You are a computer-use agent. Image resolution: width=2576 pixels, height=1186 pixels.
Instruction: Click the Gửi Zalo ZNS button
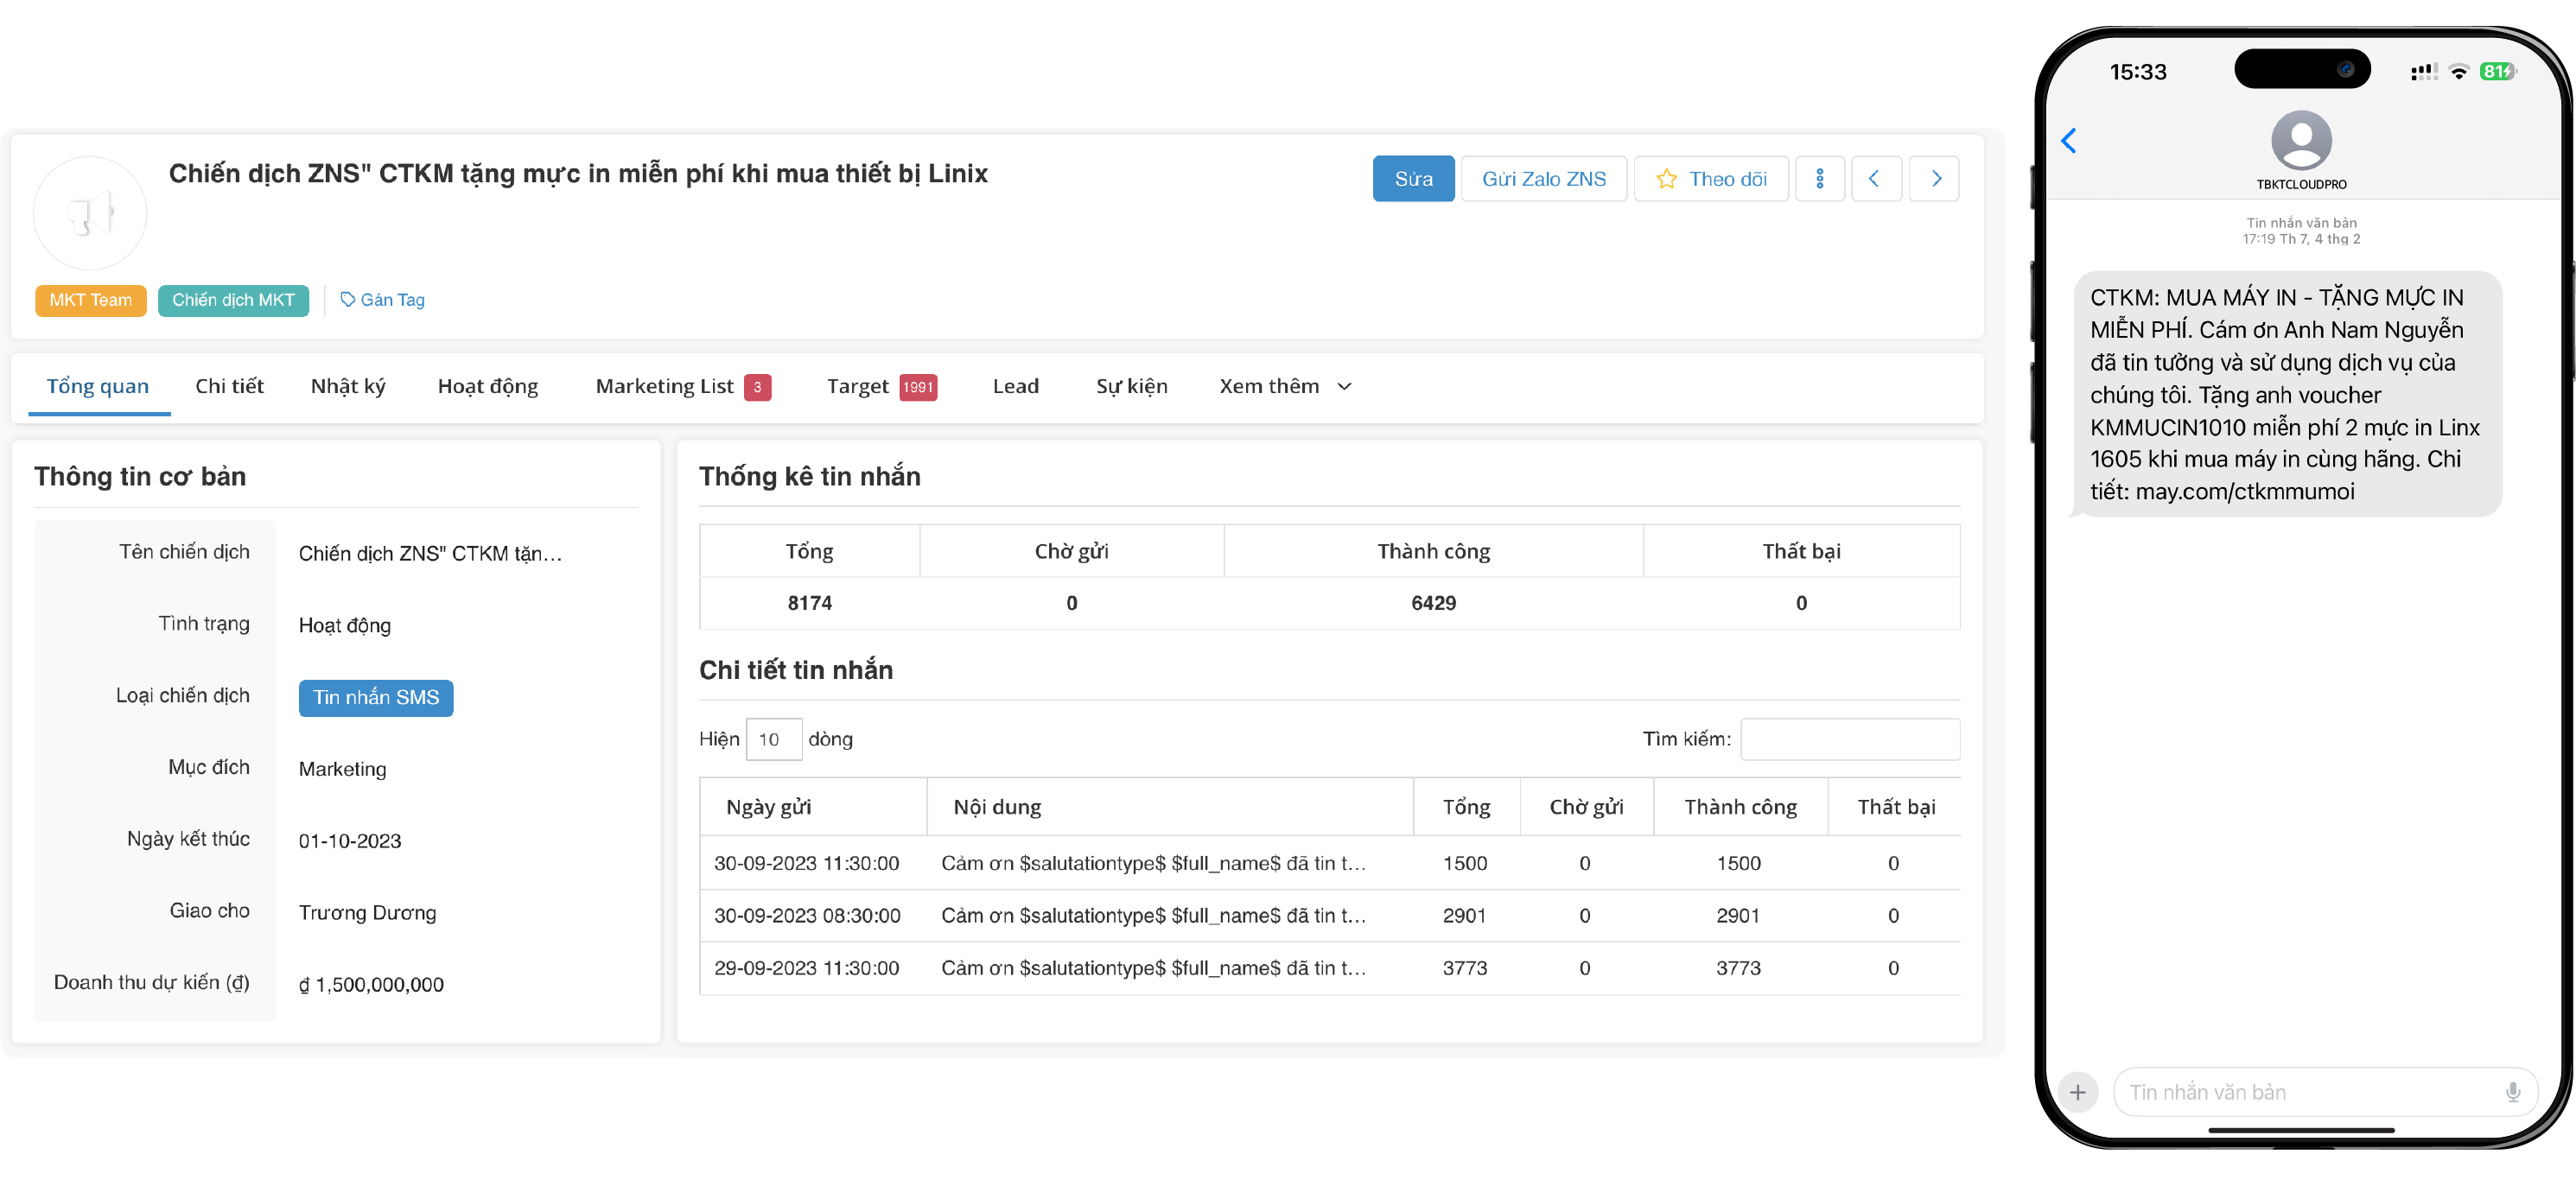coord(1543,179)
